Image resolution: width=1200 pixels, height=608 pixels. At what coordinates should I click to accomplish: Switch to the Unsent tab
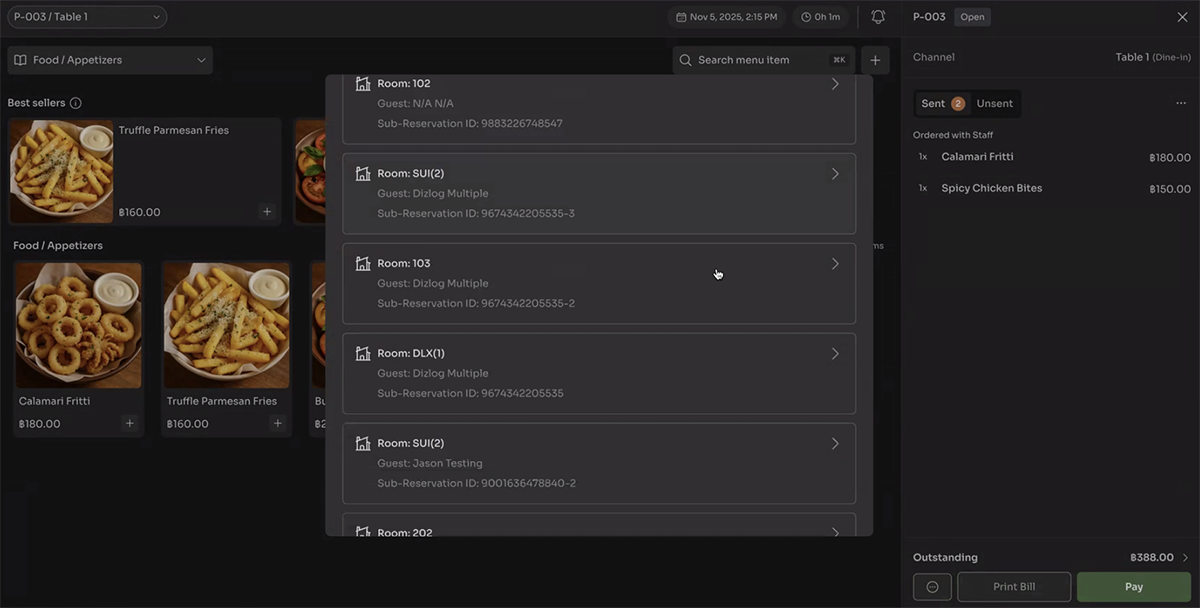coord(994,103)
